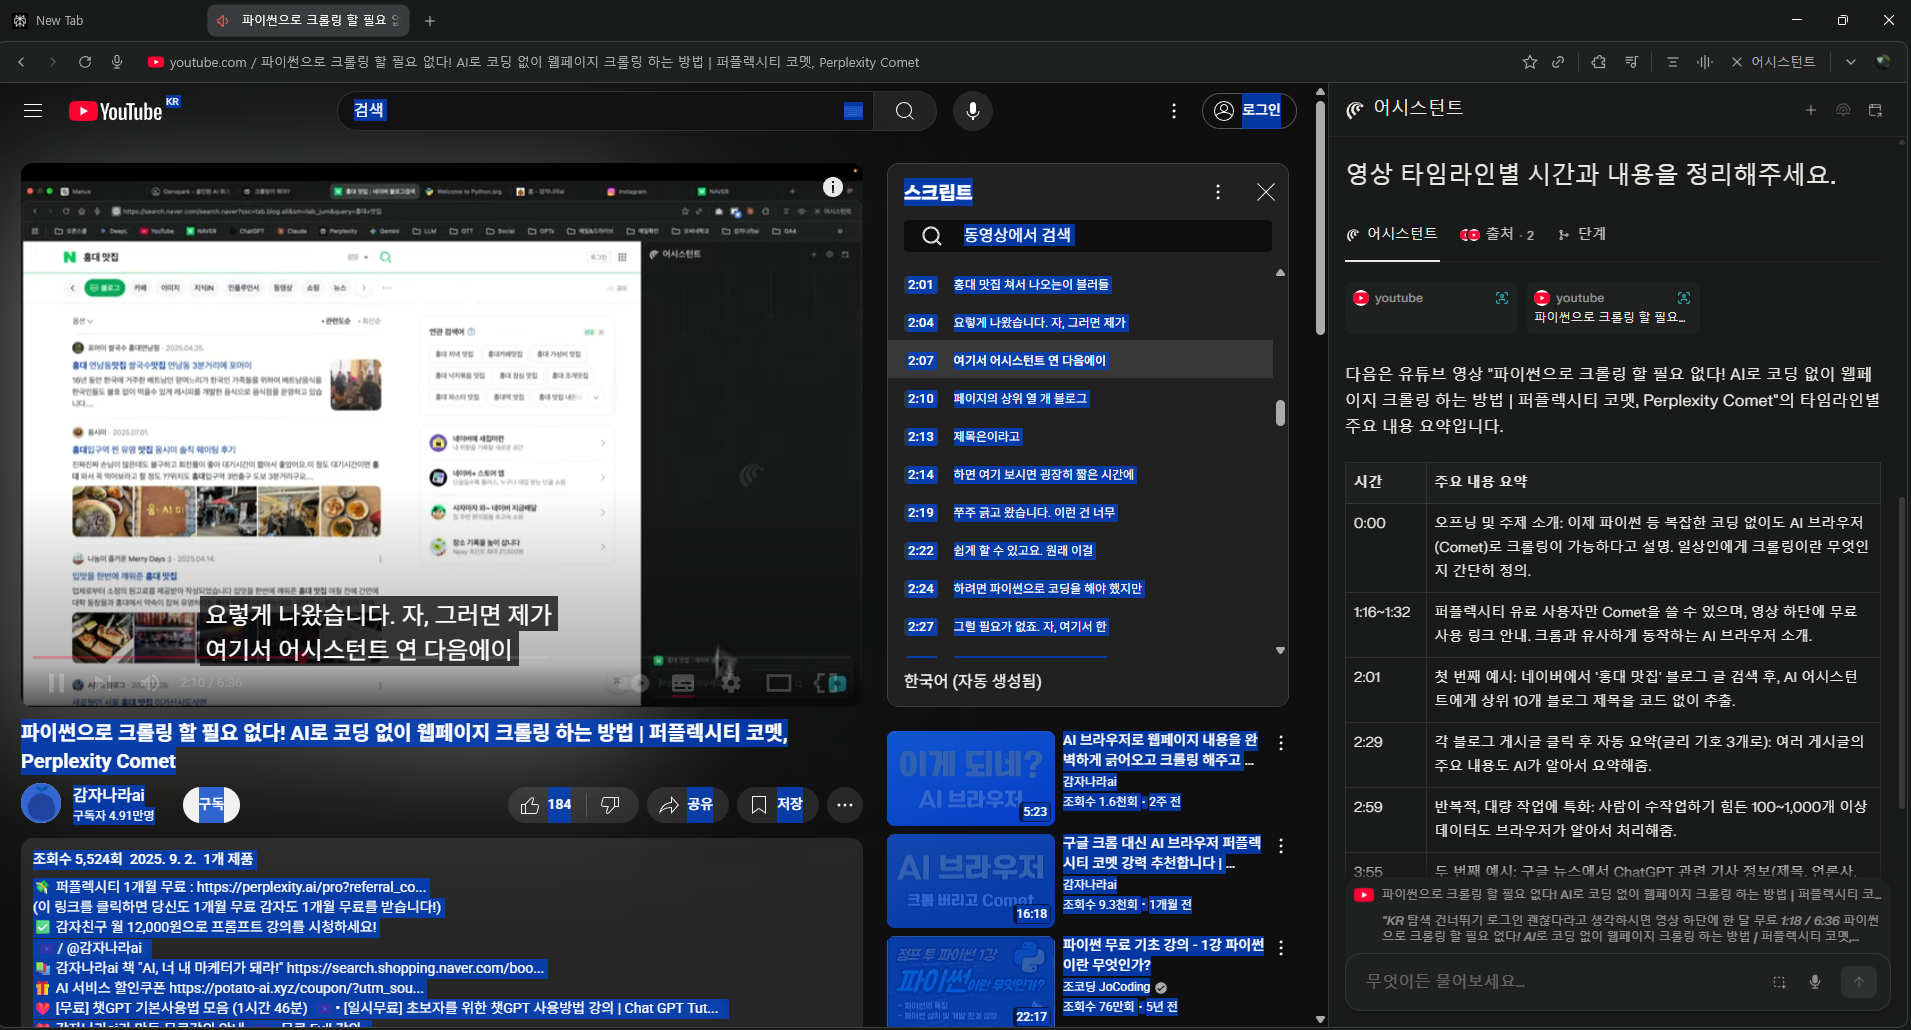Screen dimensions: 1911x1030
Task: Click the assistant voice mode microphone icon
Action: pyautogui.click(x=1815, y=982)
